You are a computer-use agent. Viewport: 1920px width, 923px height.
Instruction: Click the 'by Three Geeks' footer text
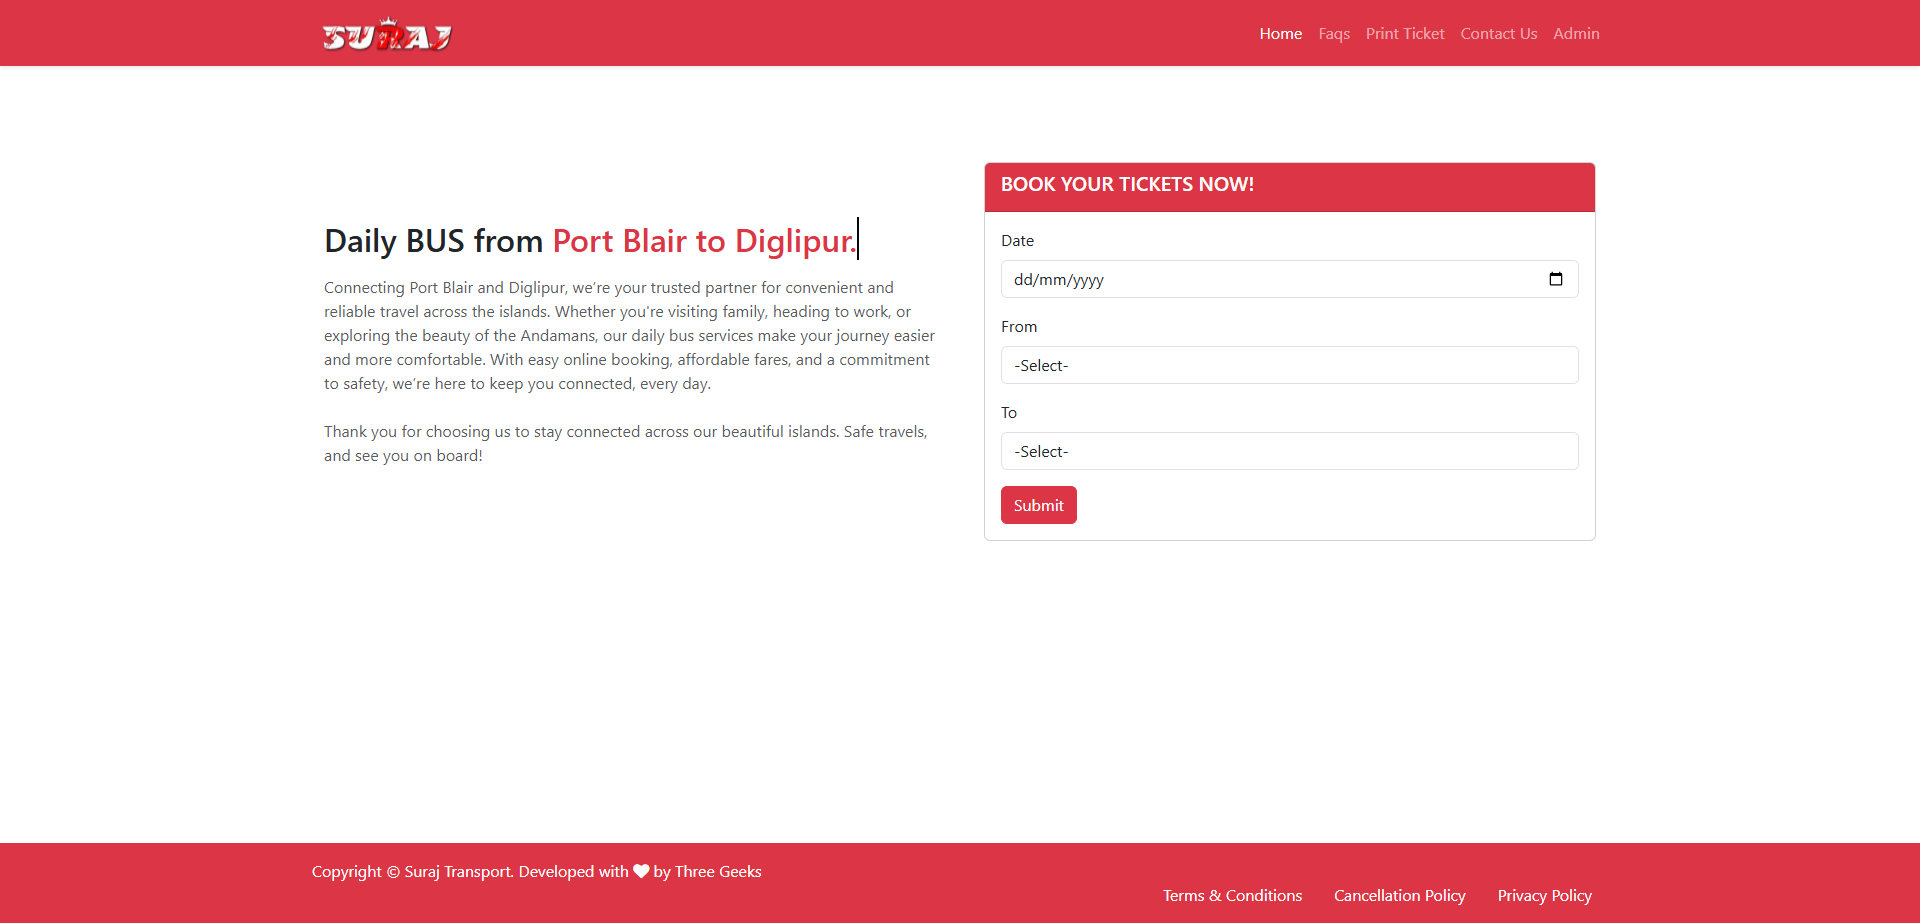coord(707,871)
